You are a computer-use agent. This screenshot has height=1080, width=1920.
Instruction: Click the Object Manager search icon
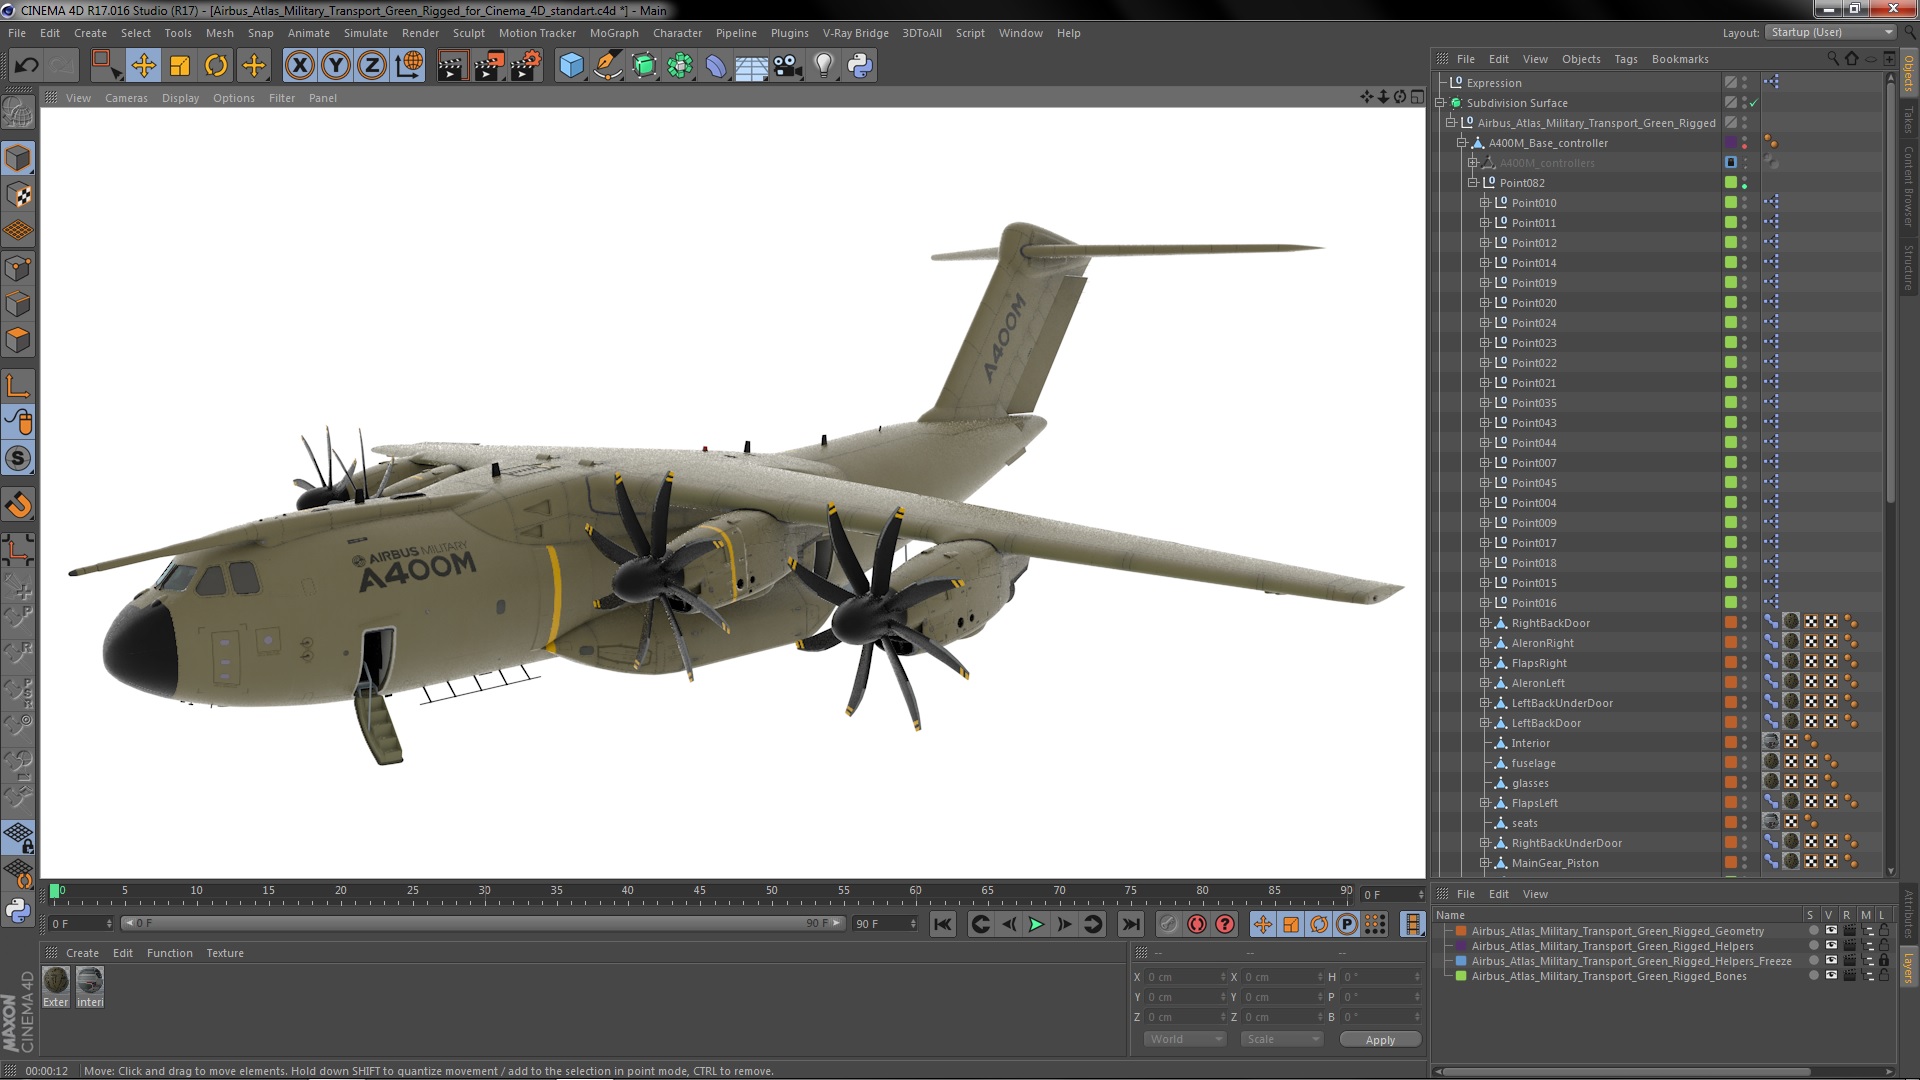tap(1833, 59)
